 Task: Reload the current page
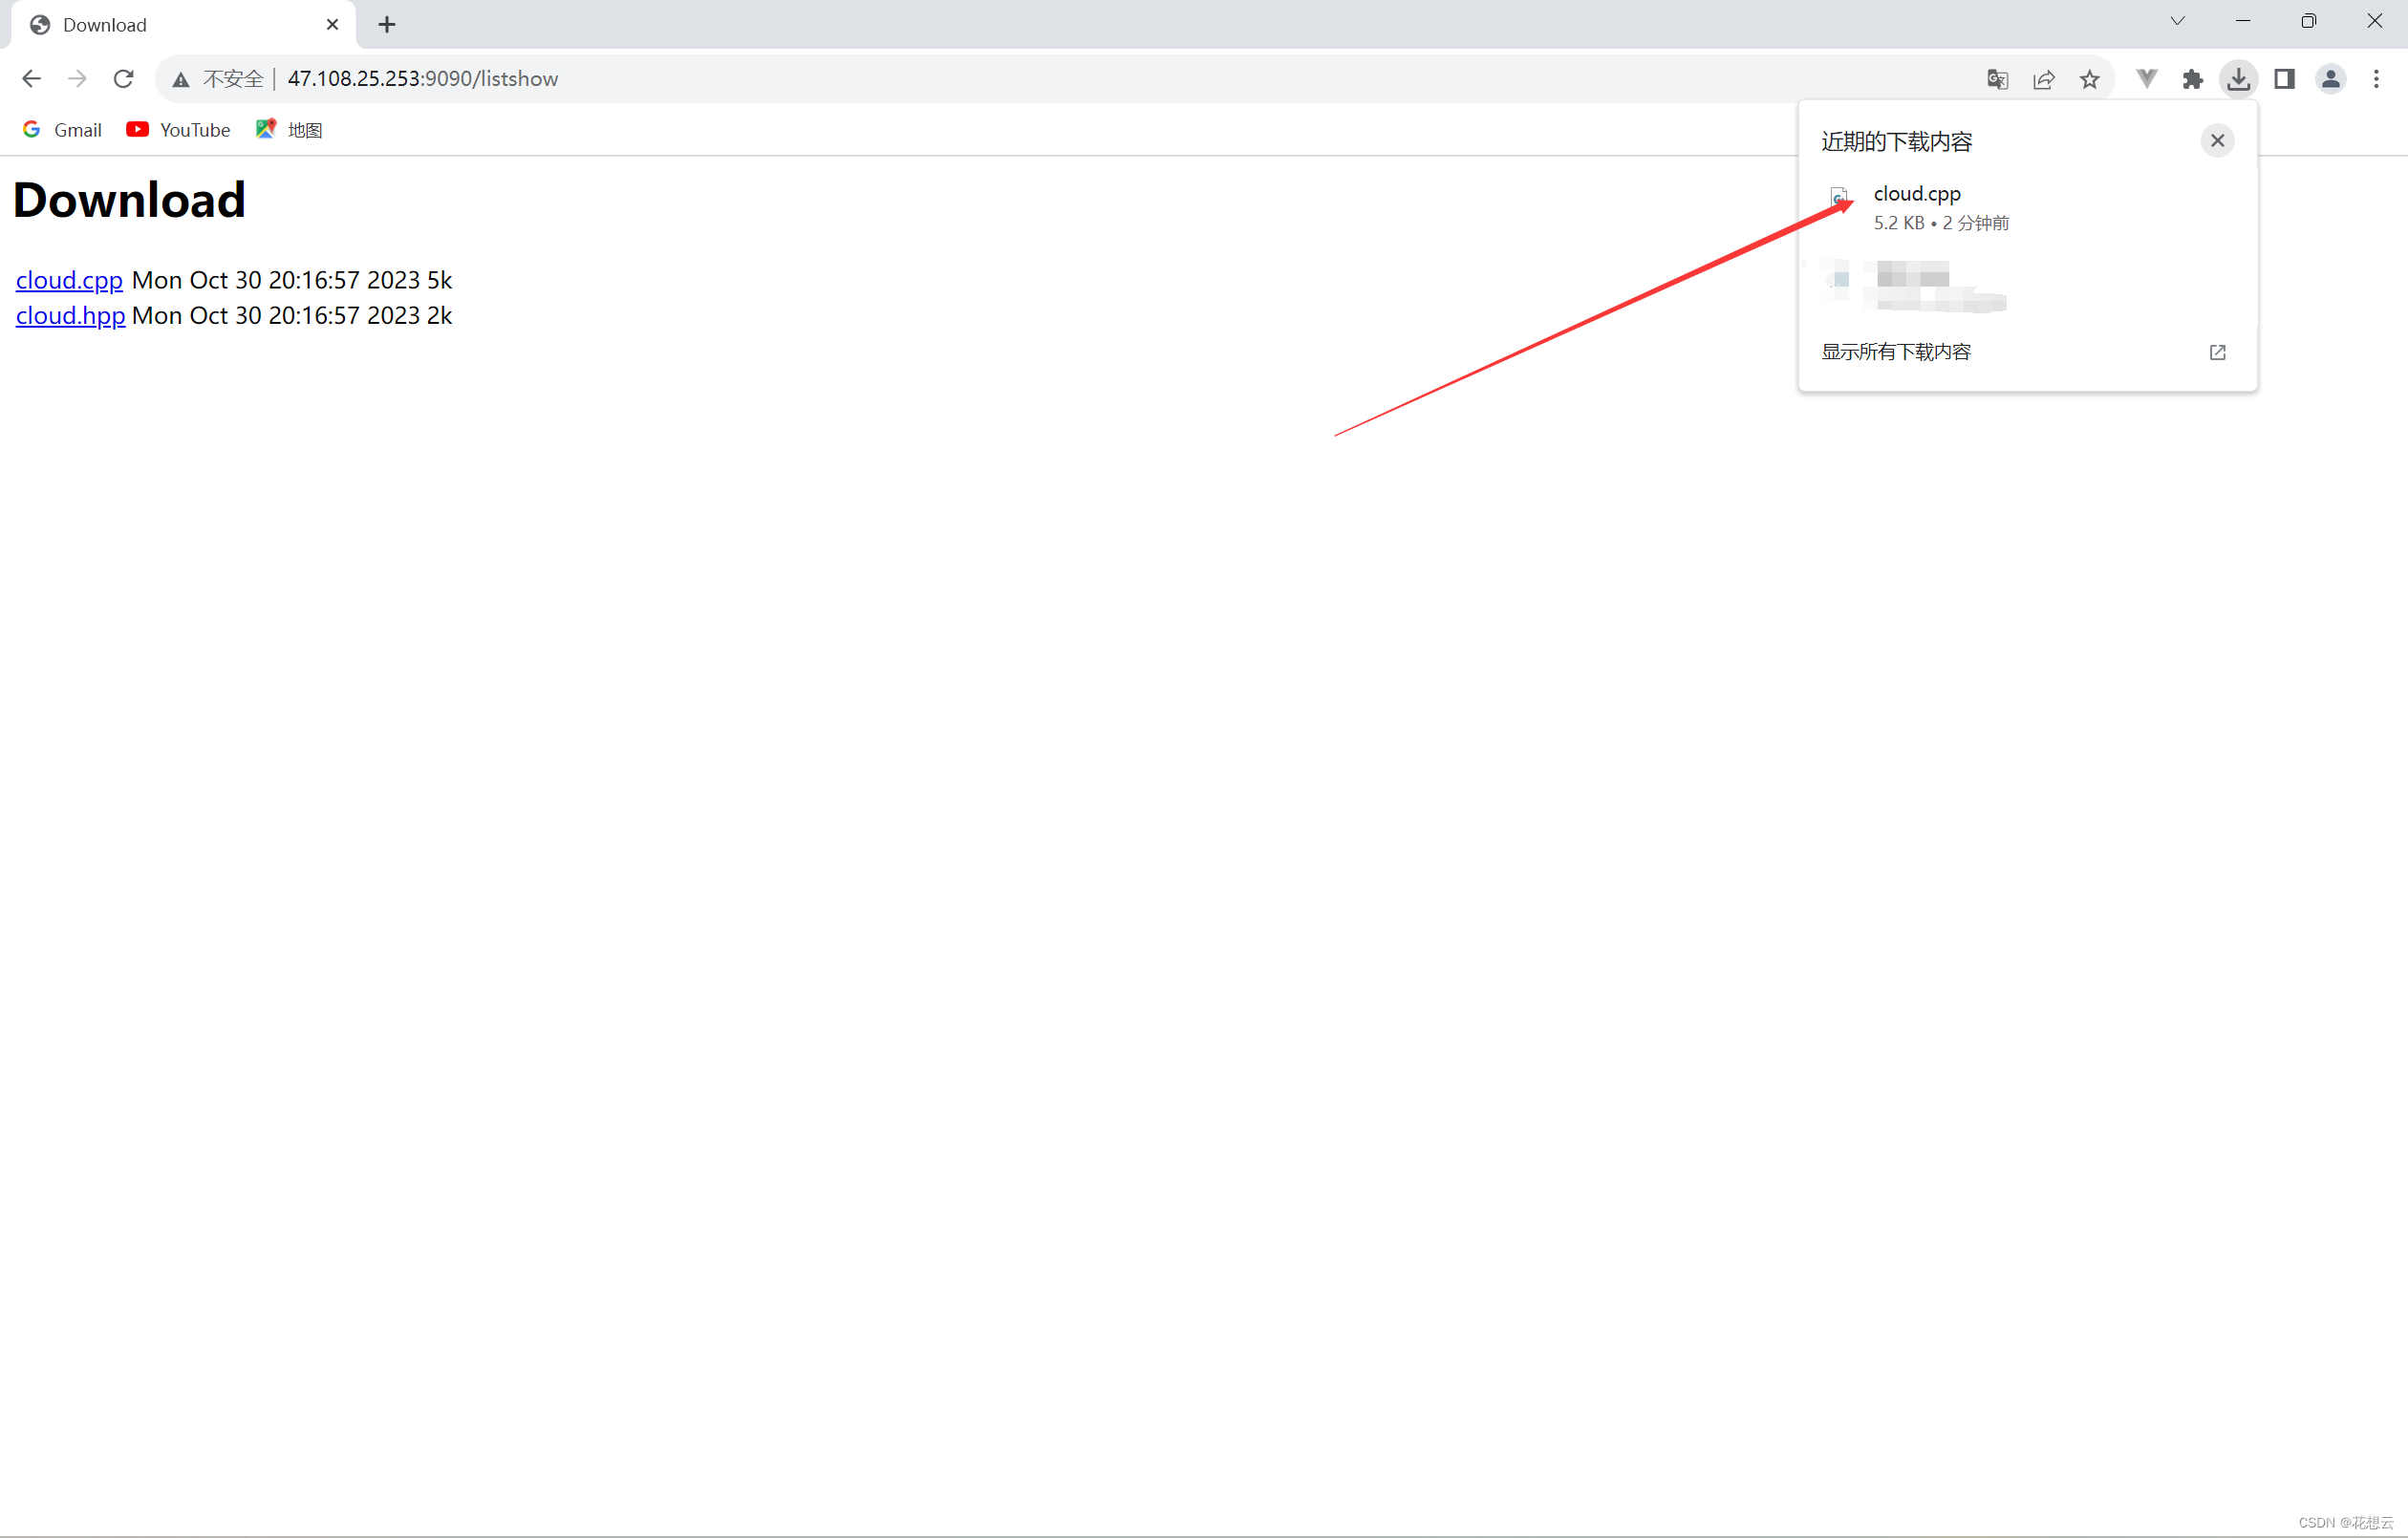(123, 79)
